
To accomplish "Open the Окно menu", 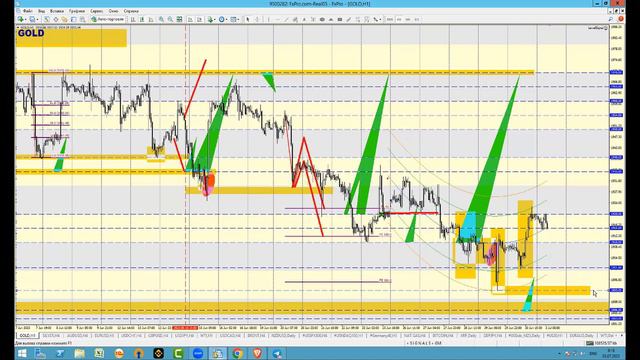I will pos(113,11).
